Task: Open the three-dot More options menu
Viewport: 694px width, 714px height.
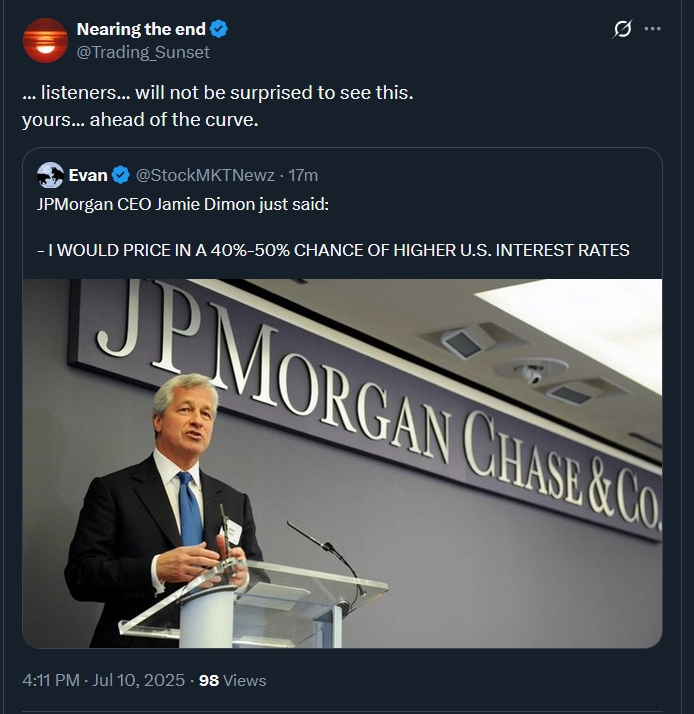Action: [653, 29]
